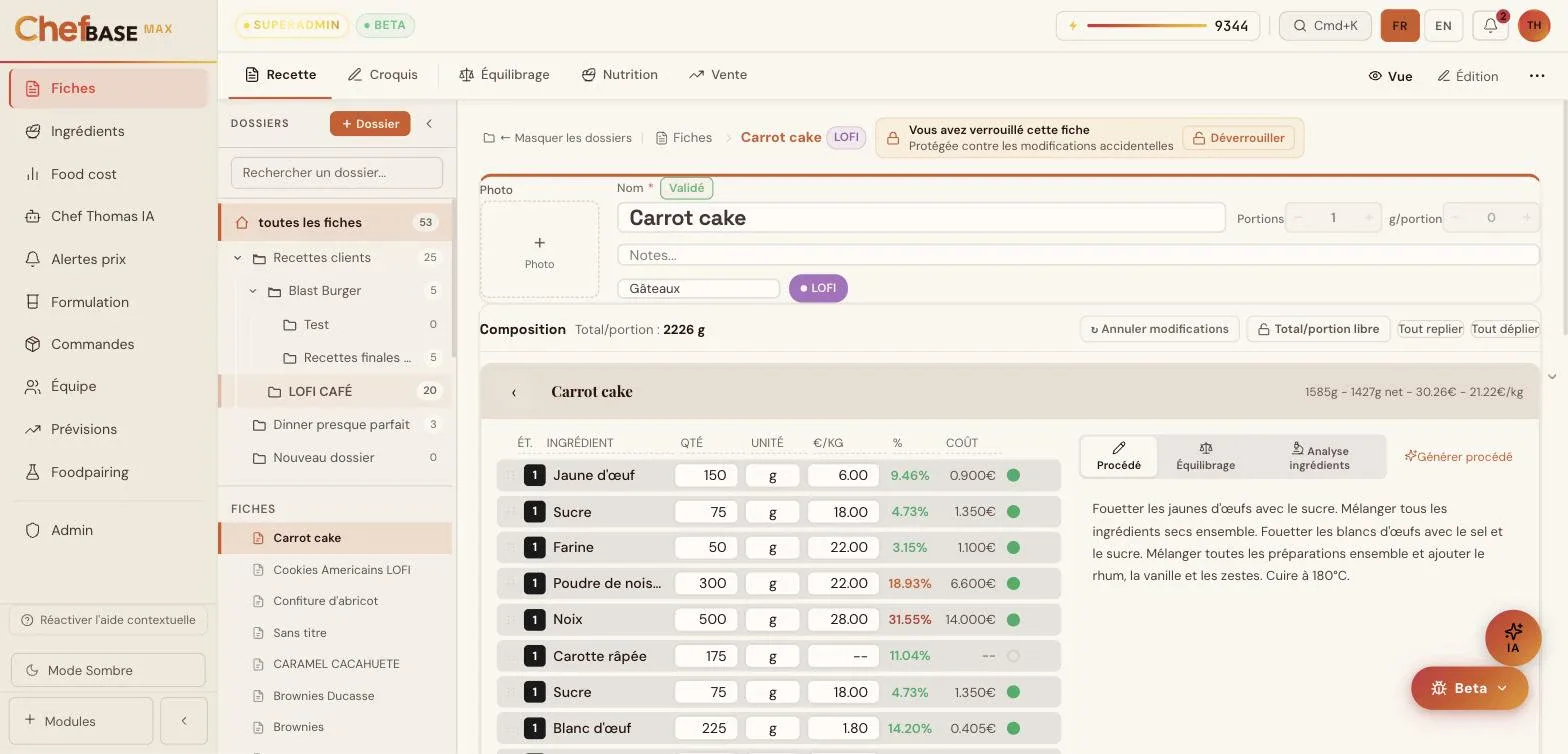Collapse the sidebar with the arrow button
The image size is (1568, 754).
tap(184, 721)
